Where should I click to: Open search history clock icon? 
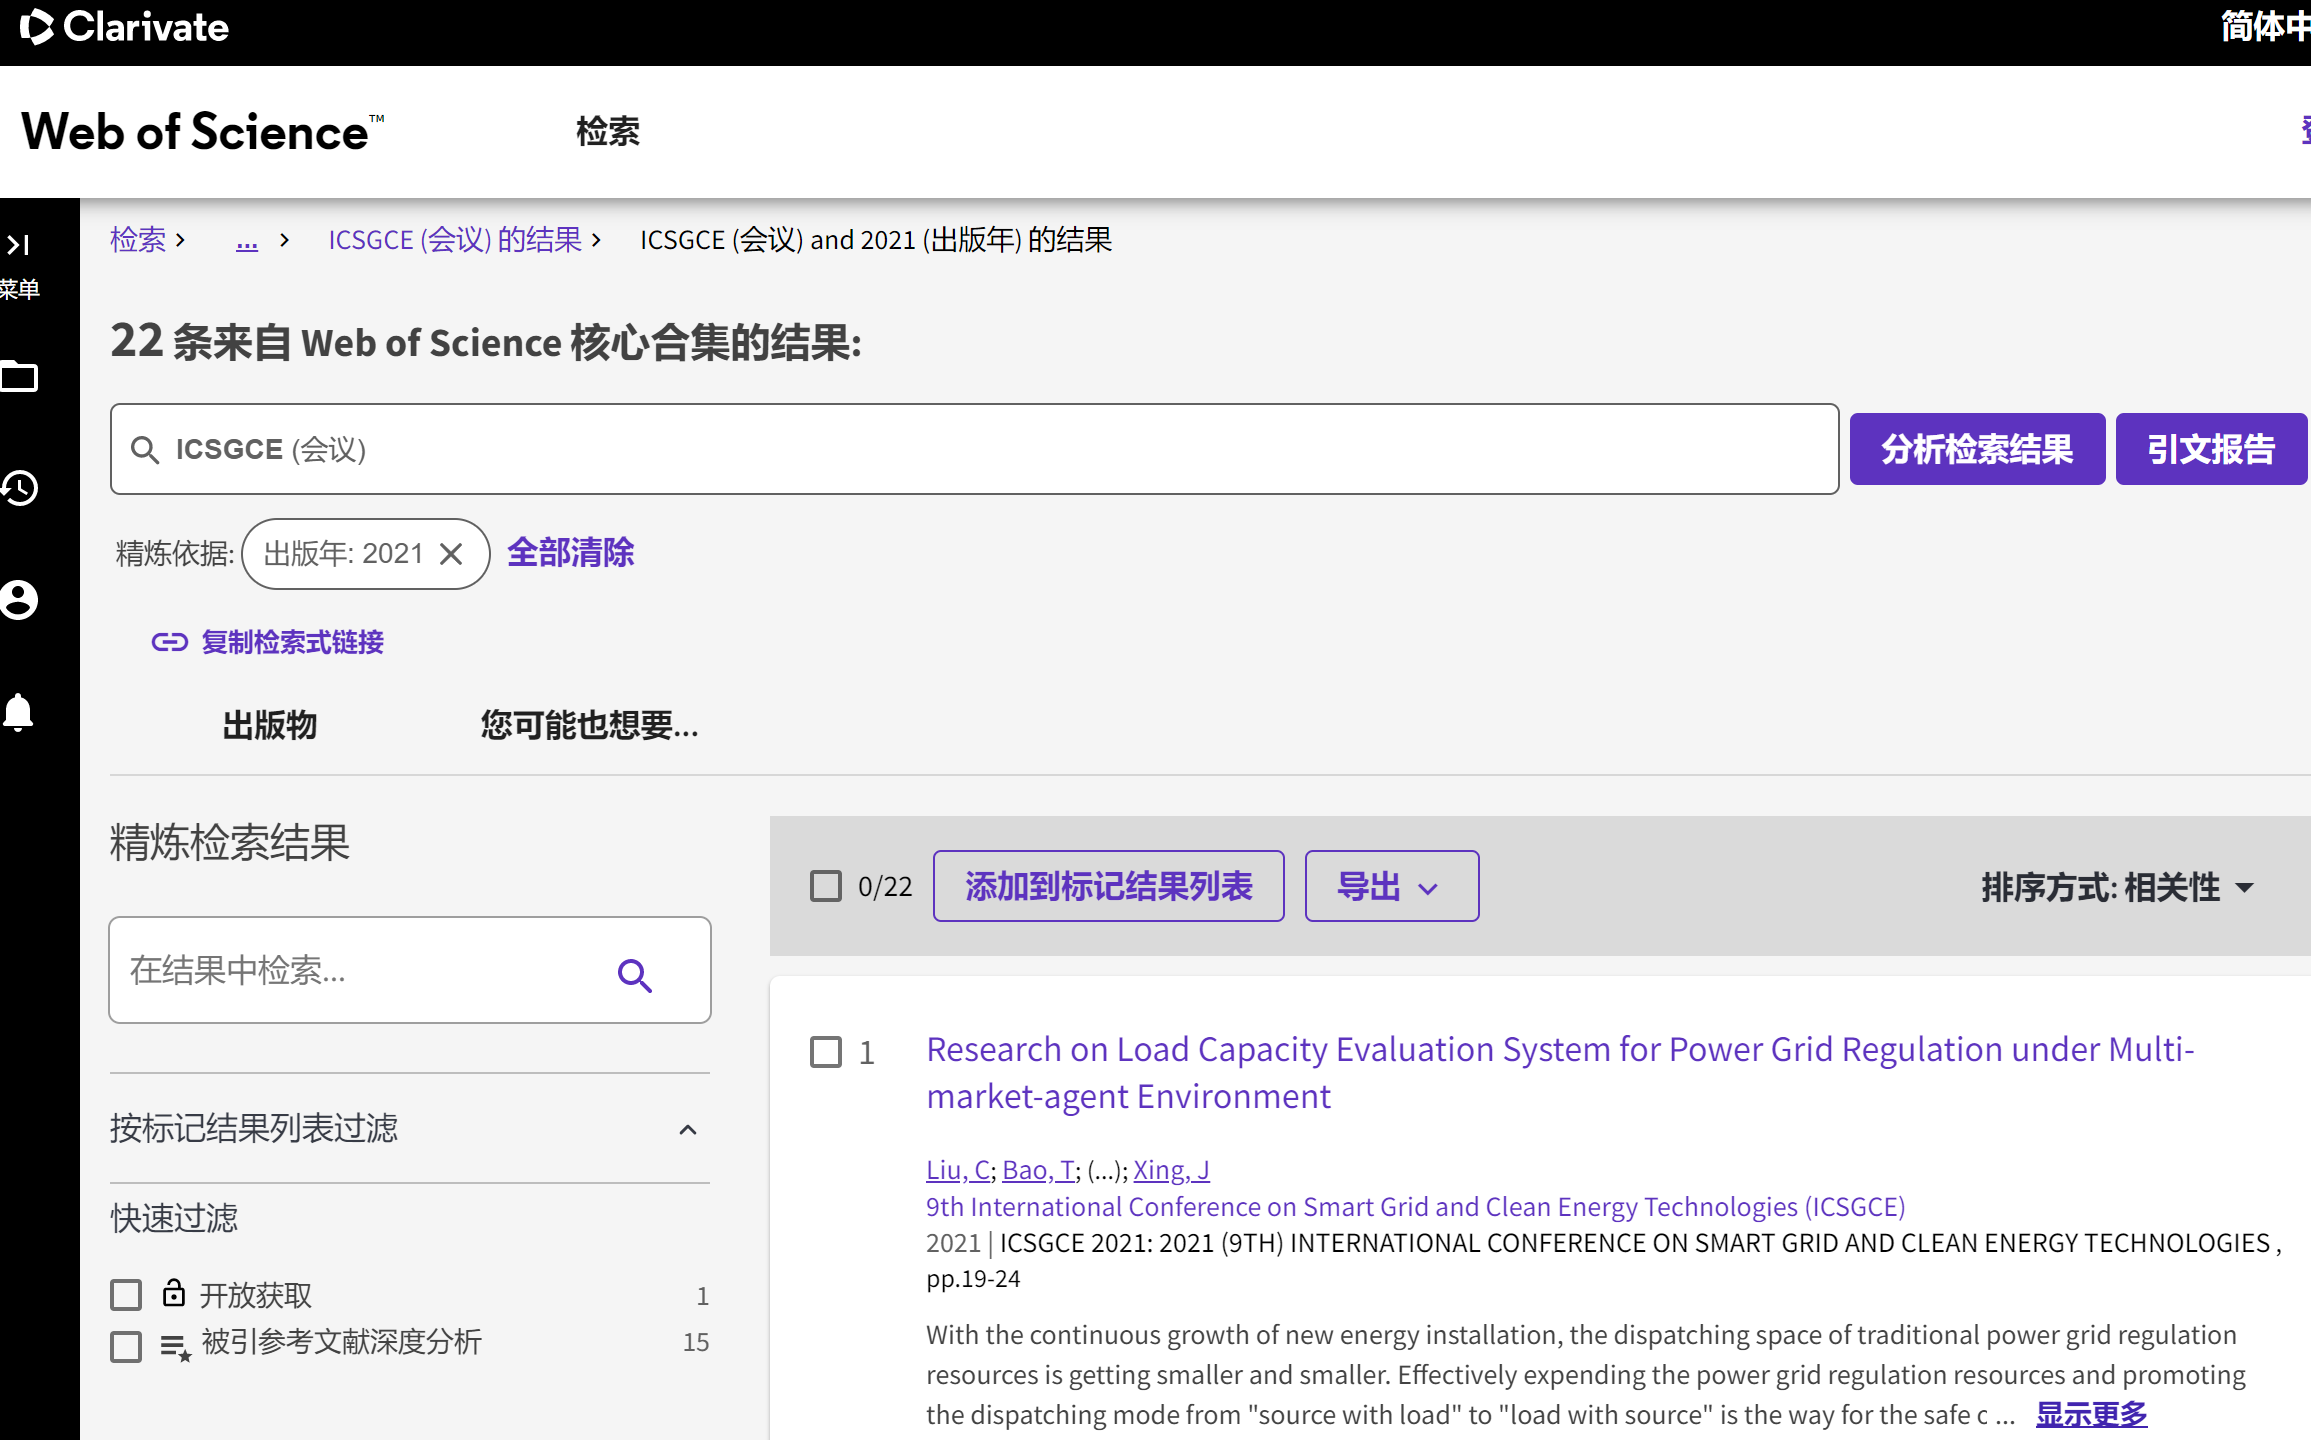pyautogui.click(x=19, y=488)
